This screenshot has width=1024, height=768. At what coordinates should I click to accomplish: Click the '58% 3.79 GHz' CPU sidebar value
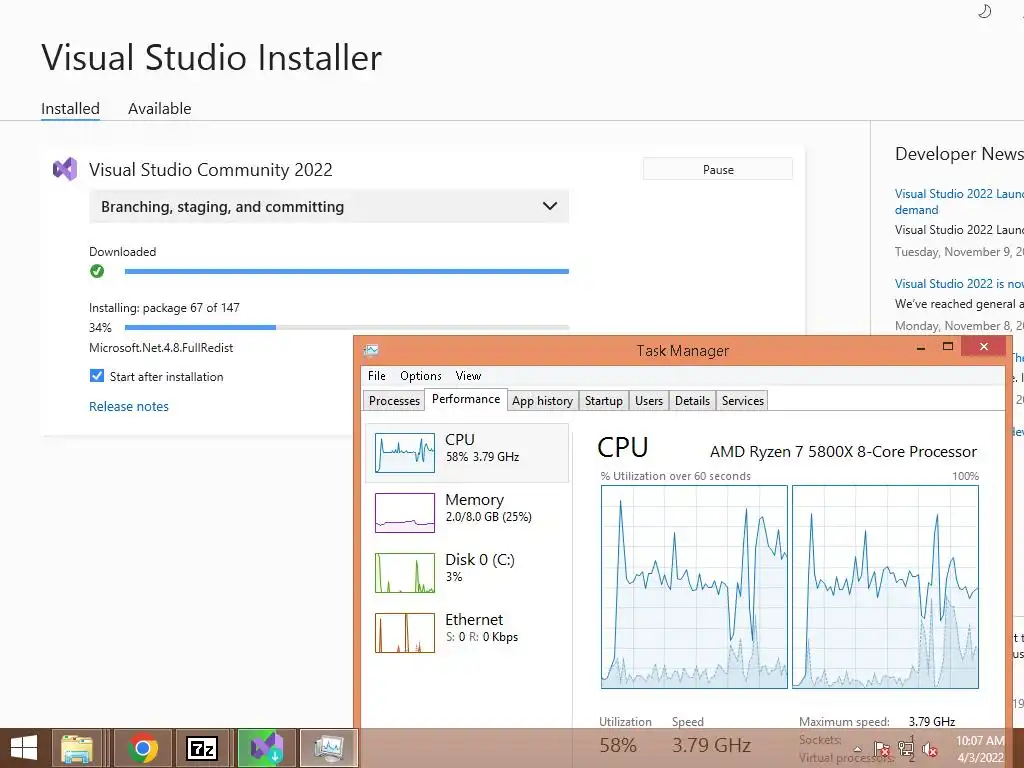pos(483,456)
